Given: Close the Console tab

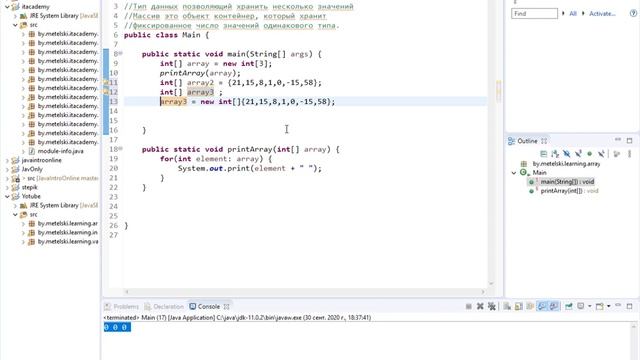Looking at the screenshot, I should [x=227, y=307].
